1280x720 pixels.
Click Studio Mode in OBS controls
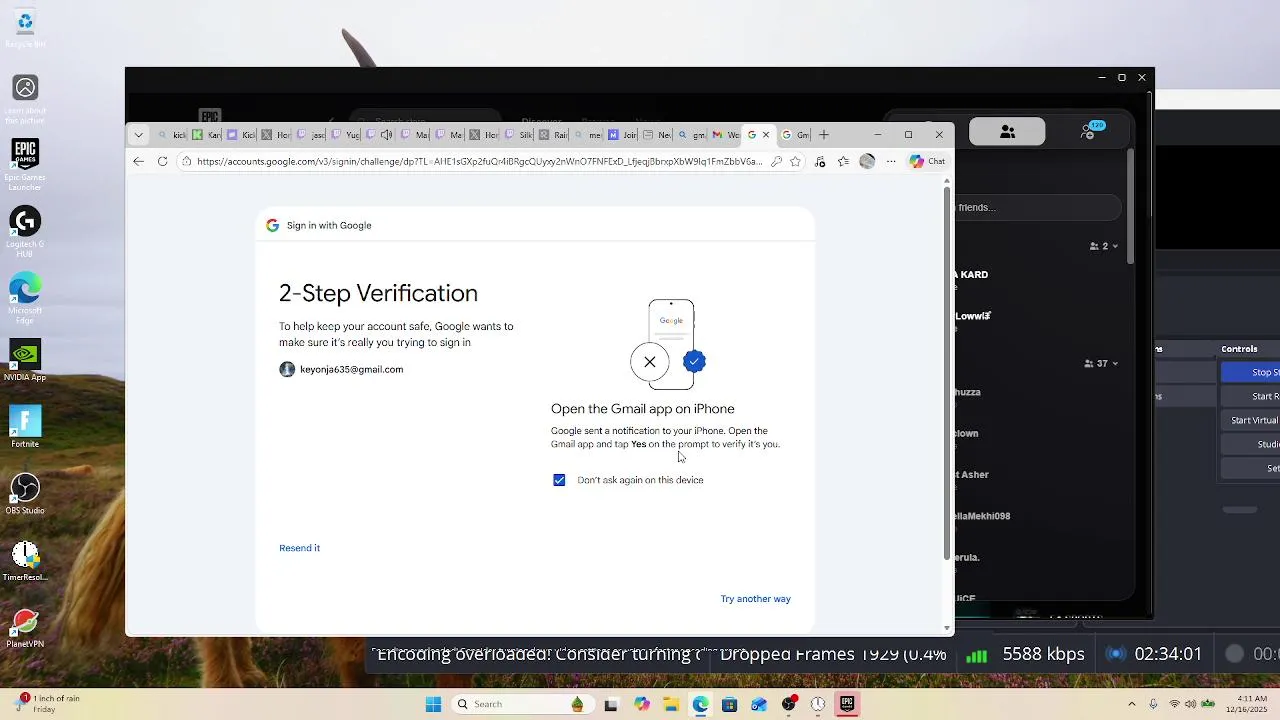click(x=1251, y=444)
